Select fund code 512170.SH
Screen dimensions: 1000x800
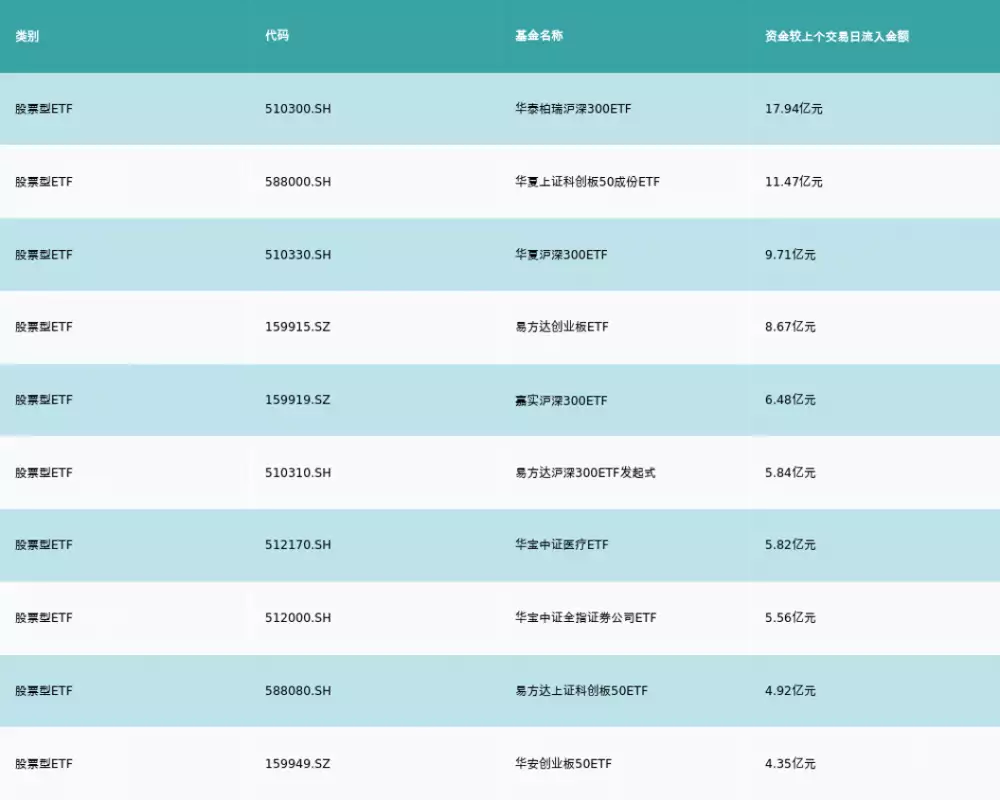click(x=298, y=545)
